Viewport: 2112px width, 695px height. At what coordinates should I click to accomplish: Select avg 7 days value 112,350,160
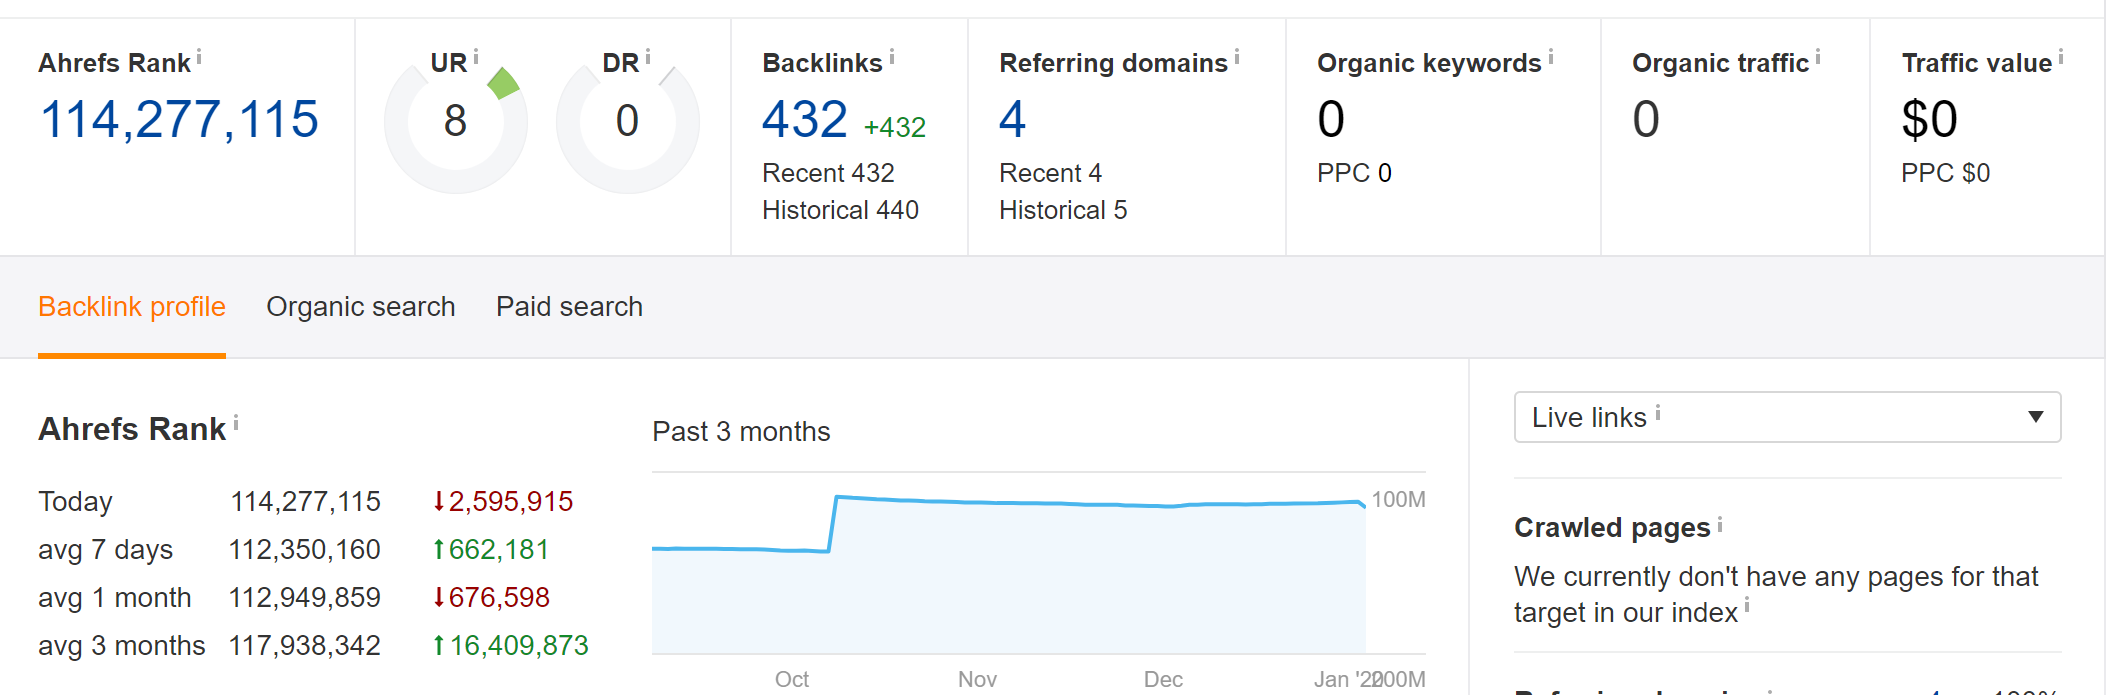[305, 549]
